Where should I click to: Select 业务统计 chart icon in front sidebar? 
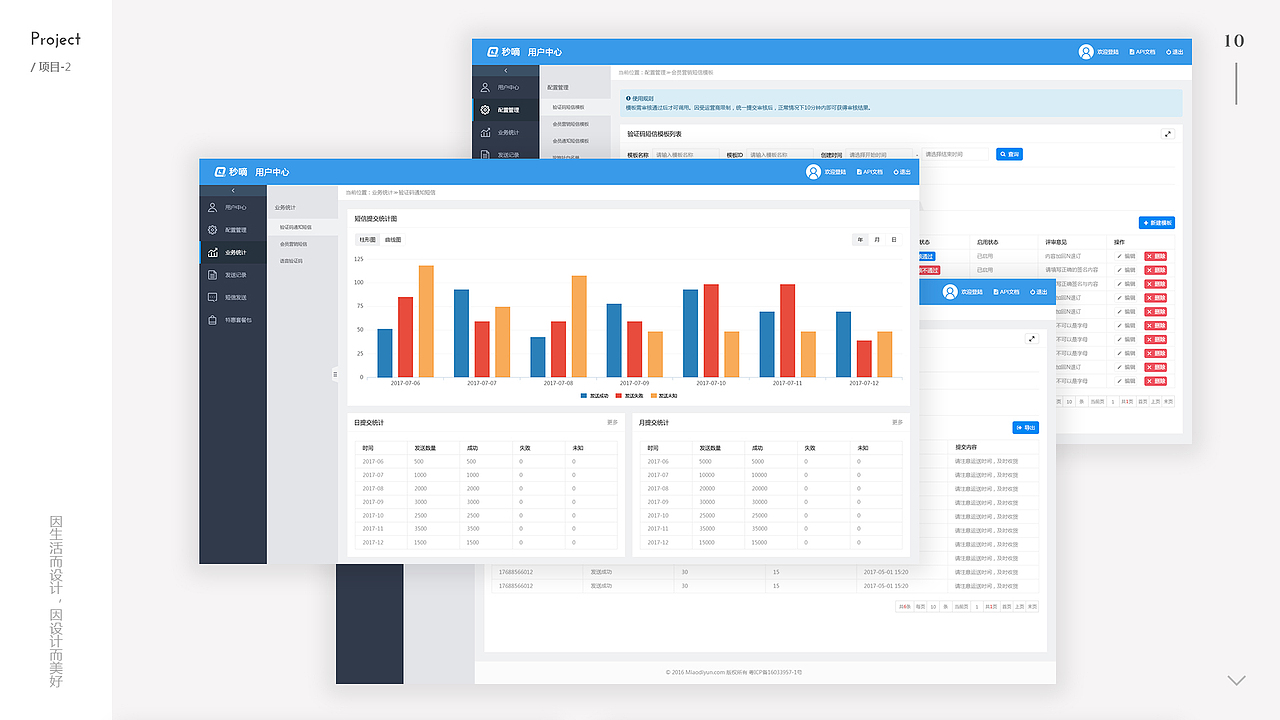tap(212, 252)
